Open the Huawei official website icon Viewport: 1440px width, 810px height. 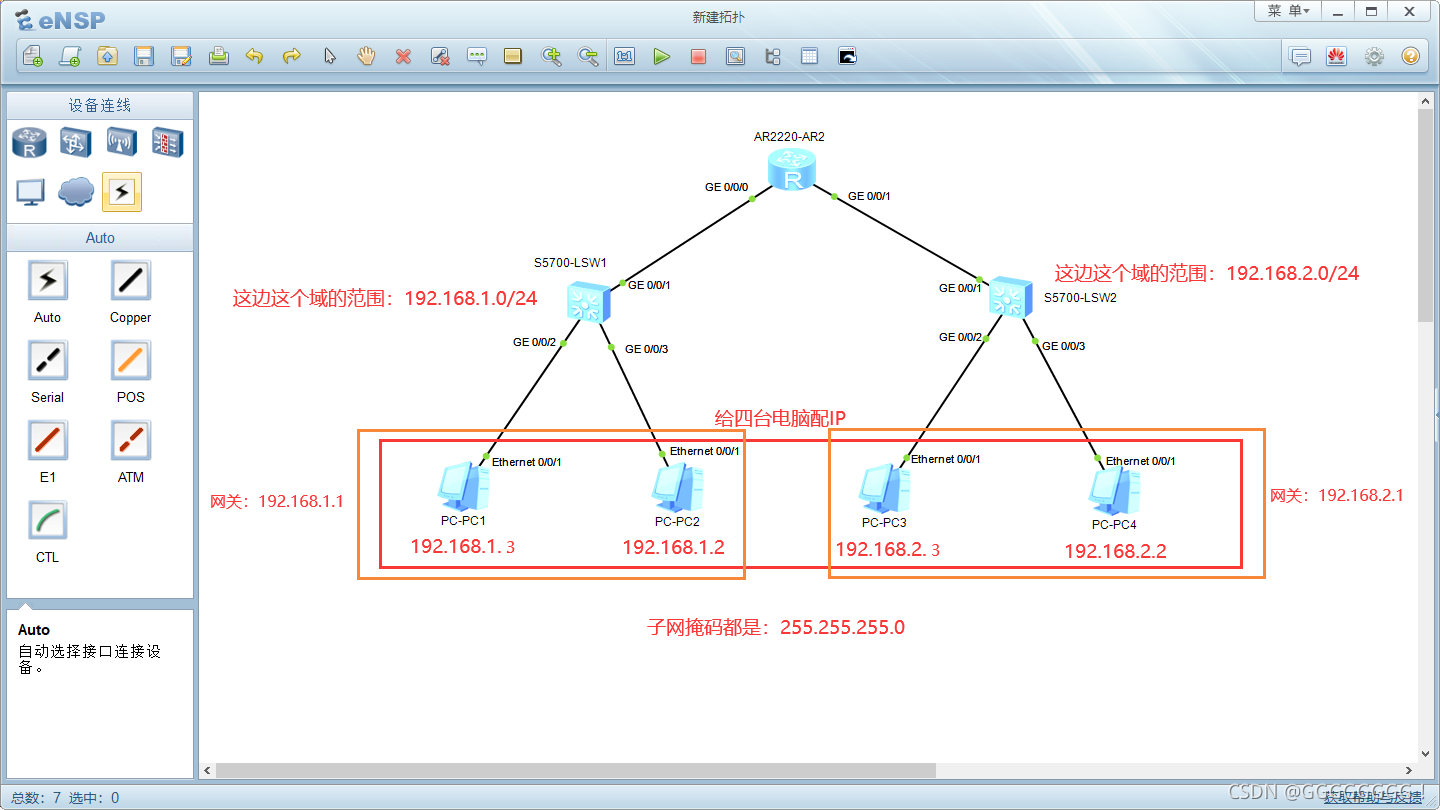click(1337, 56)
